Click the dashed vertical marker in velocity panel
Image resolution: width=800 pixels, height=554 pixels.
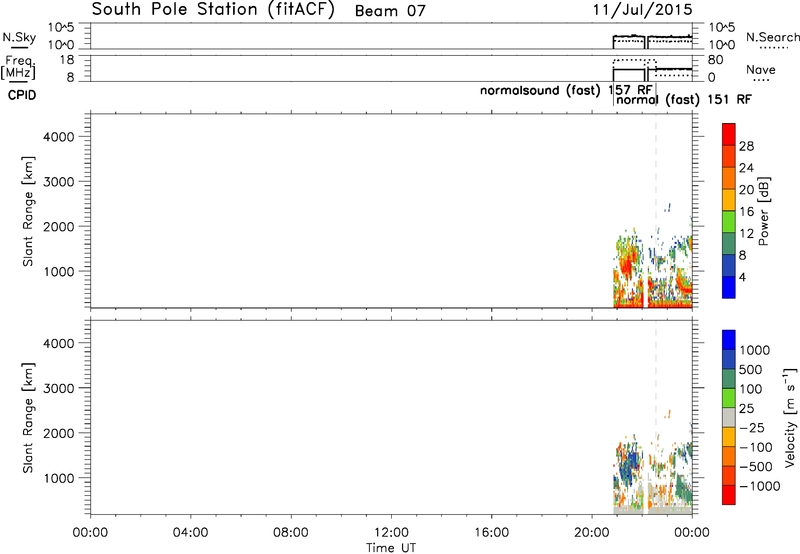point(656,417)
